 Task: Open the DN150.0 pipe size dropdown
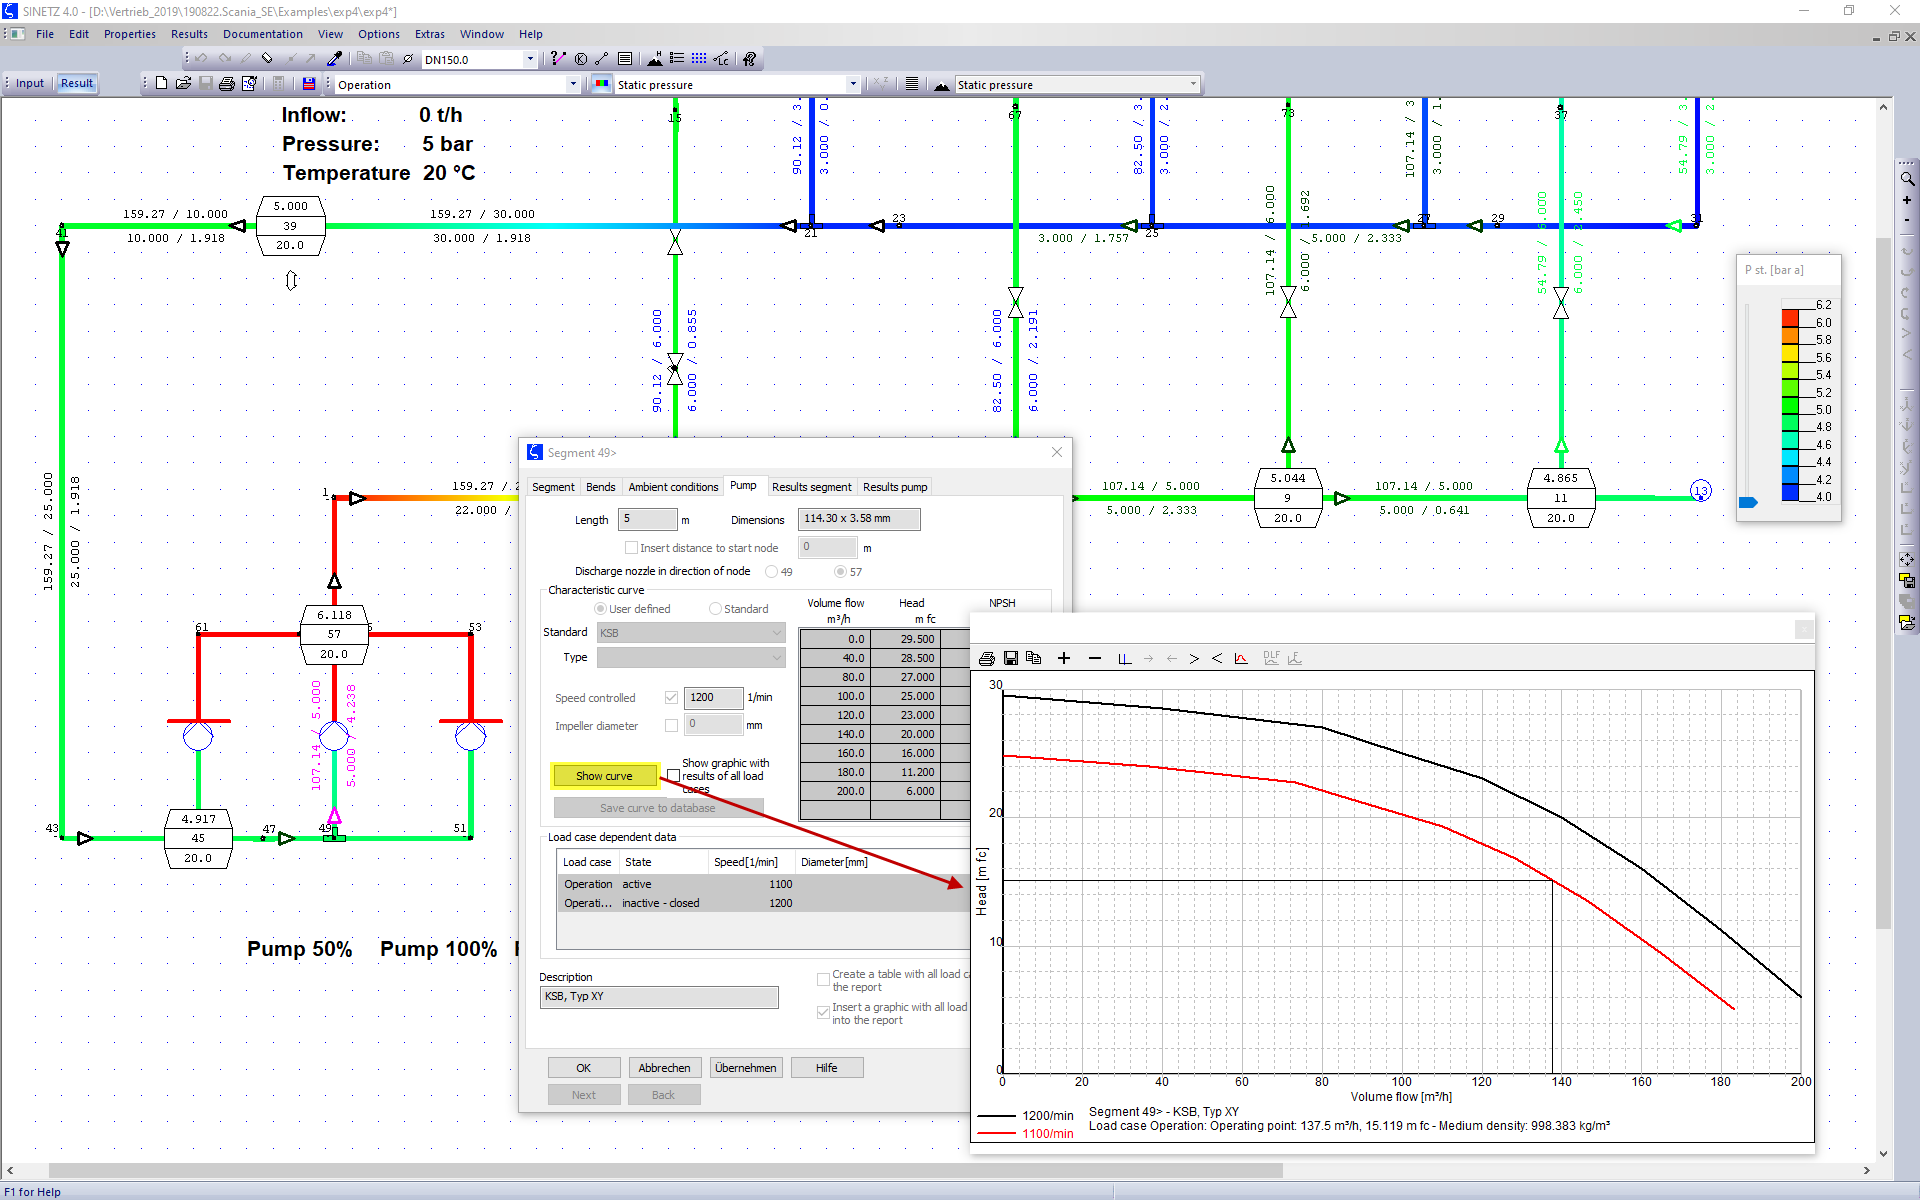coord(530,59)
